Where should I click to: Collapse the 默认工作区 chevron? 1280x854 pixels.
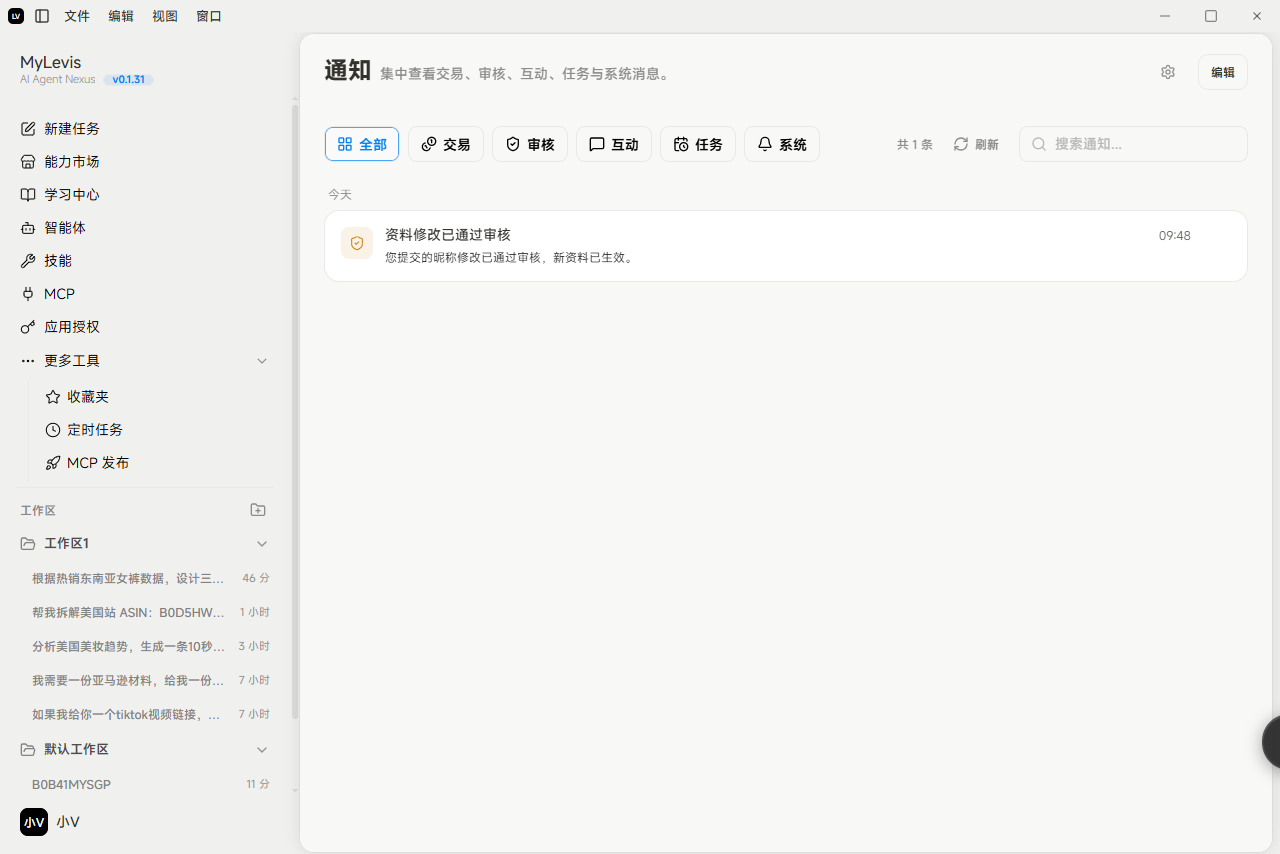pyautogui.click(x=262, y=750)
